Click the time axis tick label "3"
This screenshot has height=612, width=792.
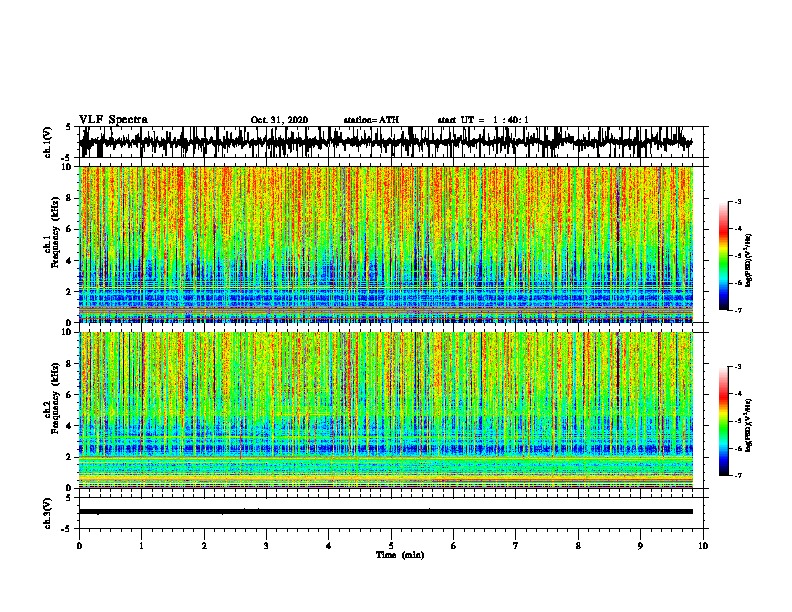[266, 546]
